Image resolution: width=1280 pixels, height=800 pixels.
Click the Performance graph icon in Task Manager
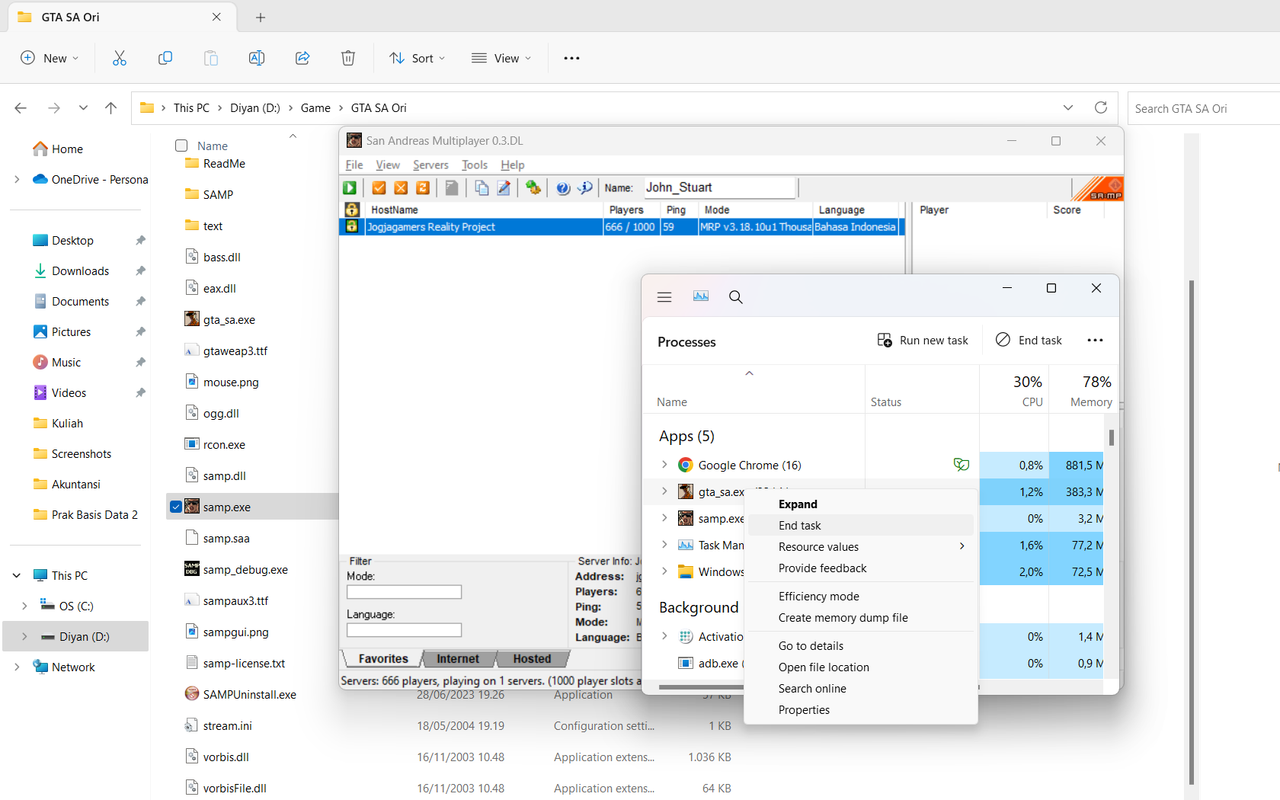(x=700, y=297)
